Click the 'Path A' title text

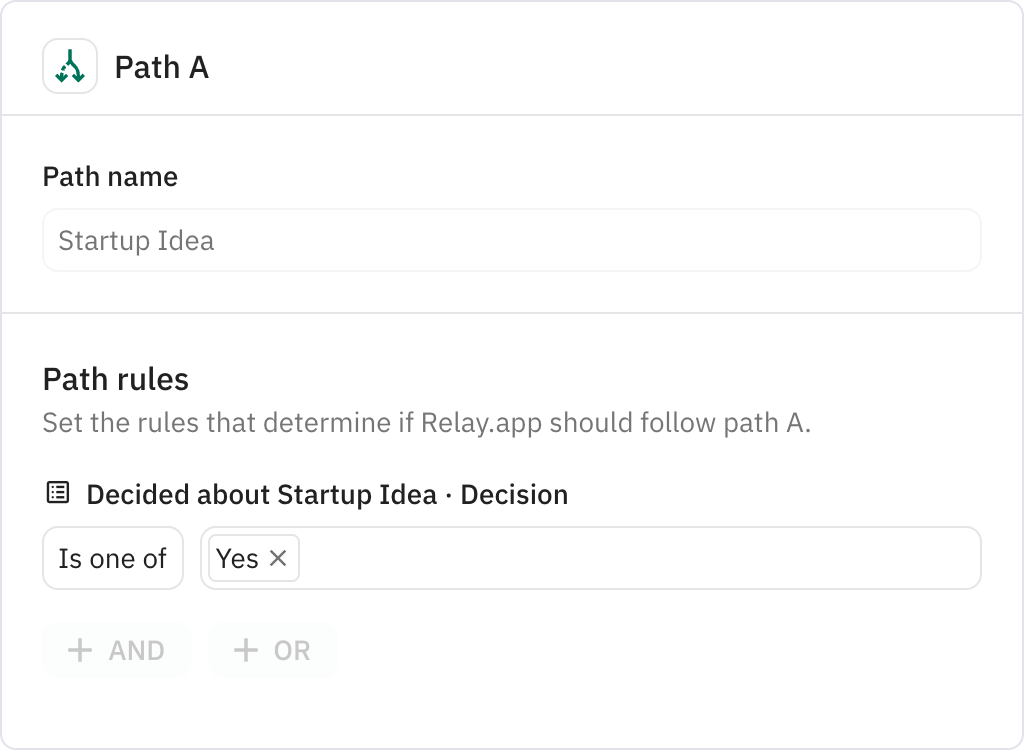(161, 68)
